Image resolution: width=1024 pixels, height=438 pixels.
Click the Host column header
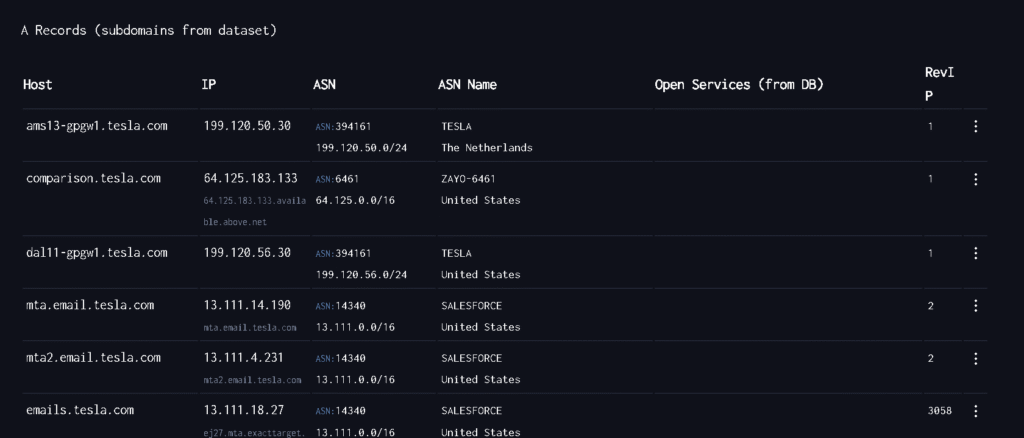(x=38, y=84)
